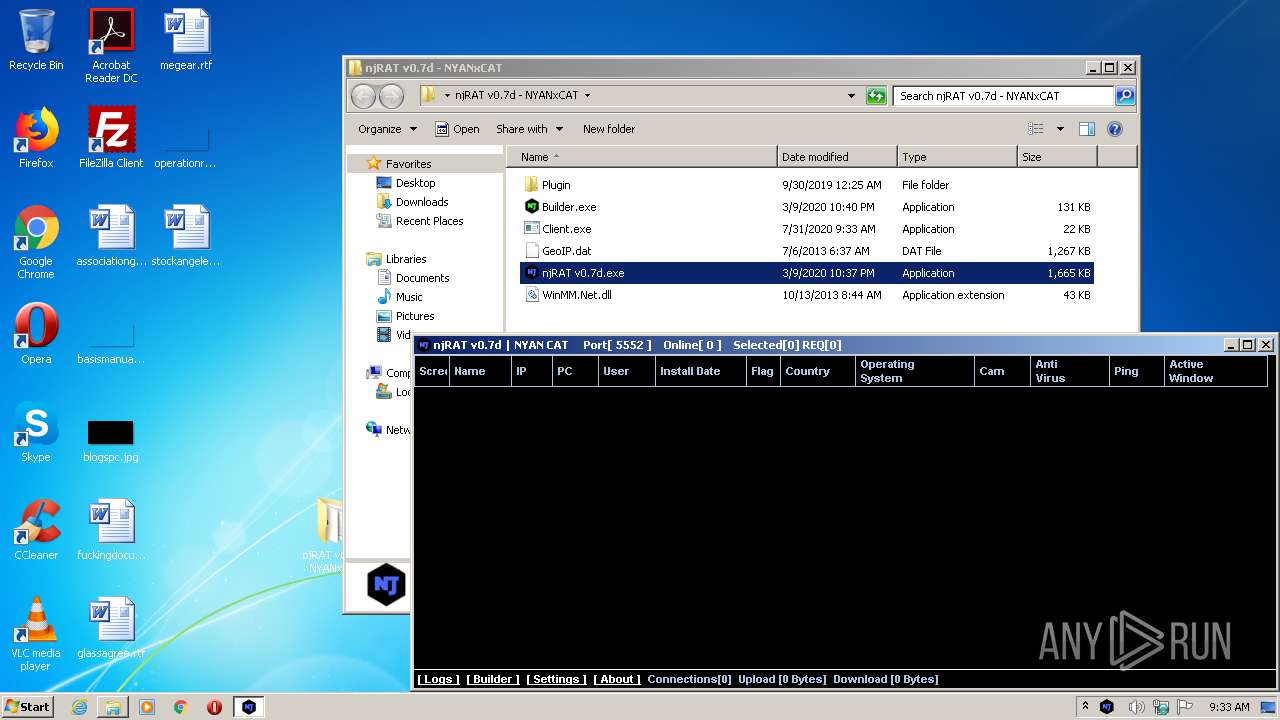This screenshot has height=720, width=1280.
Task: Click the Name column header in njRAT
Action: point(480,371)
